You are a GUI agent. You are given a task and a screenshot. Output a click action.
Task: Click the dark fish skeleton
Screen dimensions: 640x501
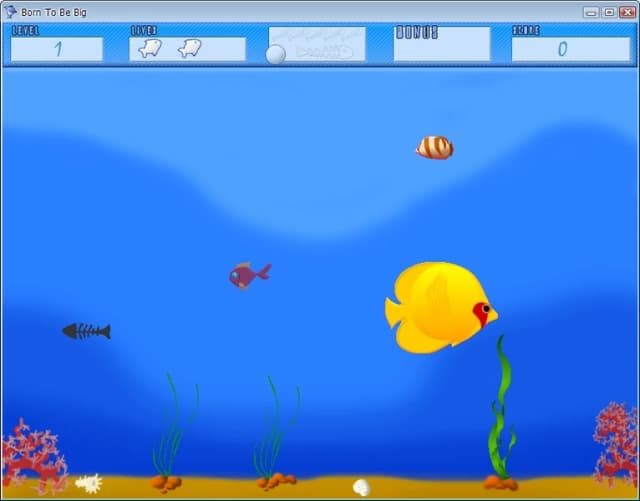point(86,331)
